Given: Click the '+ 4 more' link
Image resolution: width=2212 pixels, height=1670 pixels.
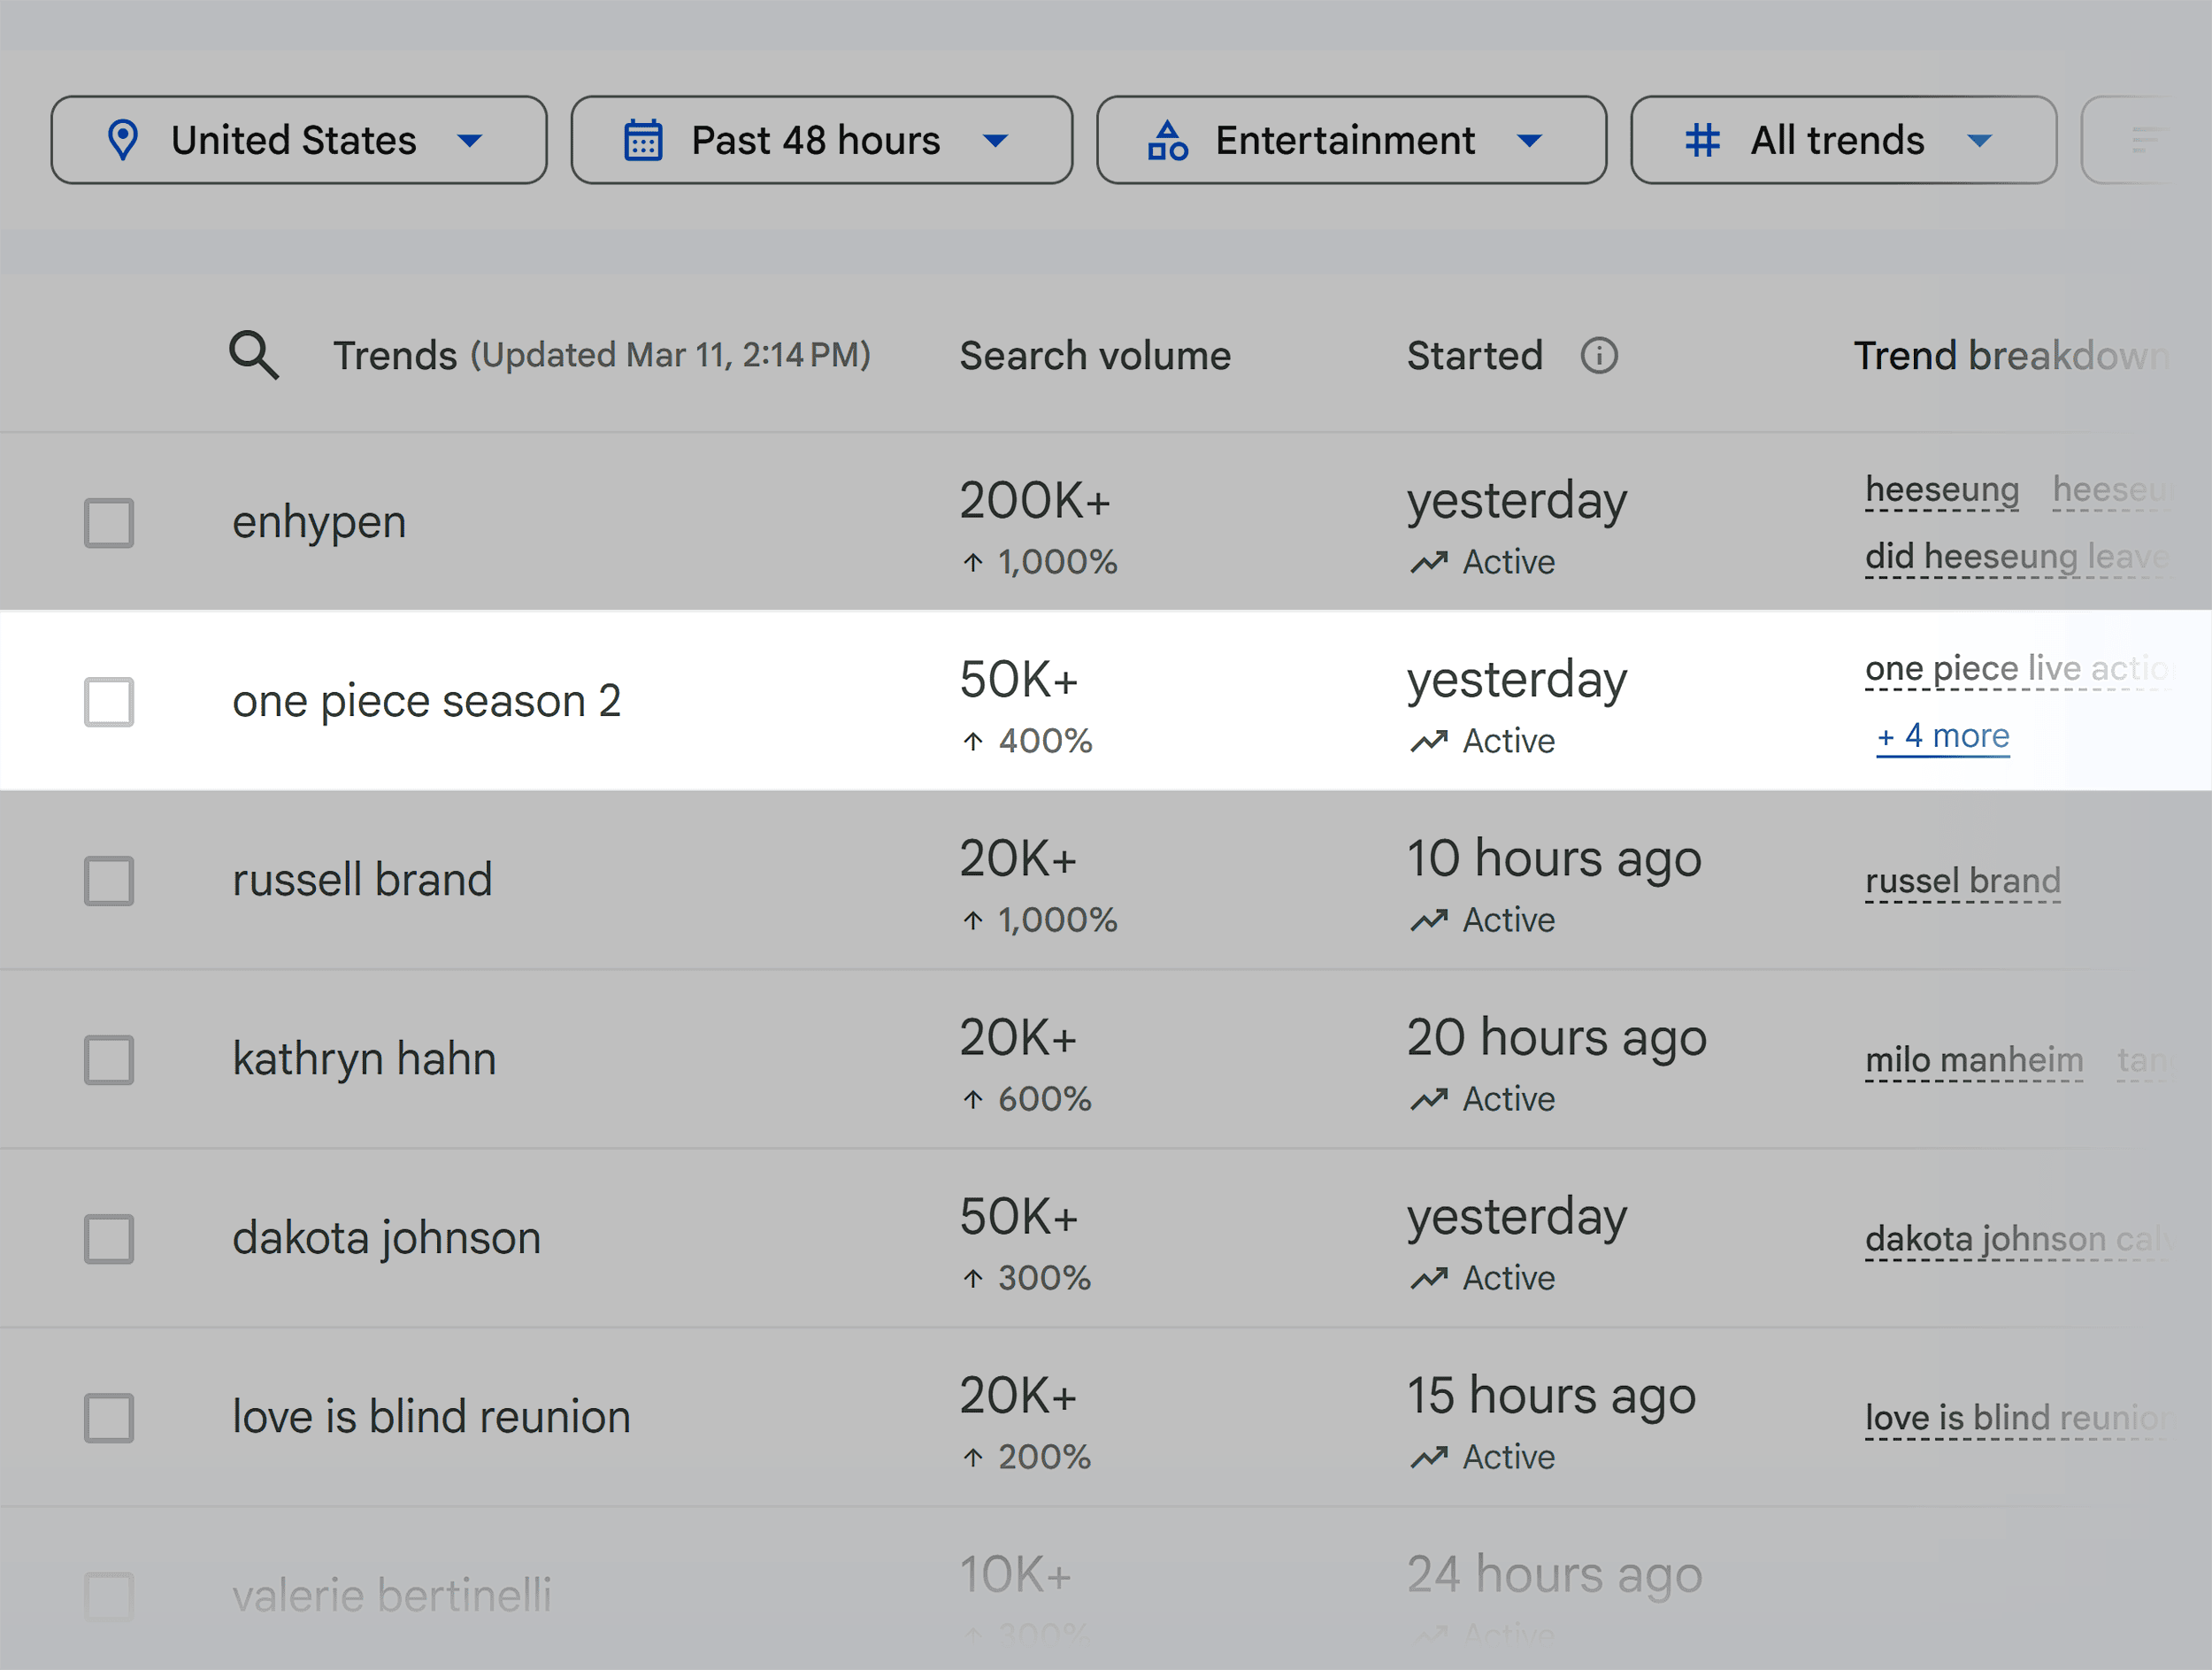Looking at the screenshot, I should (x=1942, y=736).
